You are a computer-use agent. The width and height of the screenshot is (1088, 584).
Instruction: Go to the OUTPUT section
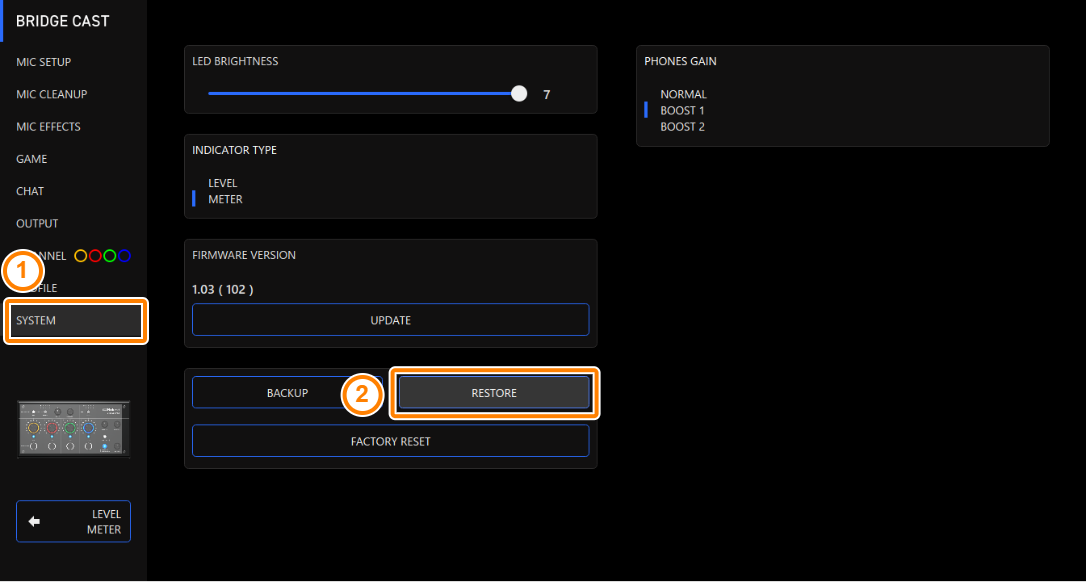pos(38,223)
